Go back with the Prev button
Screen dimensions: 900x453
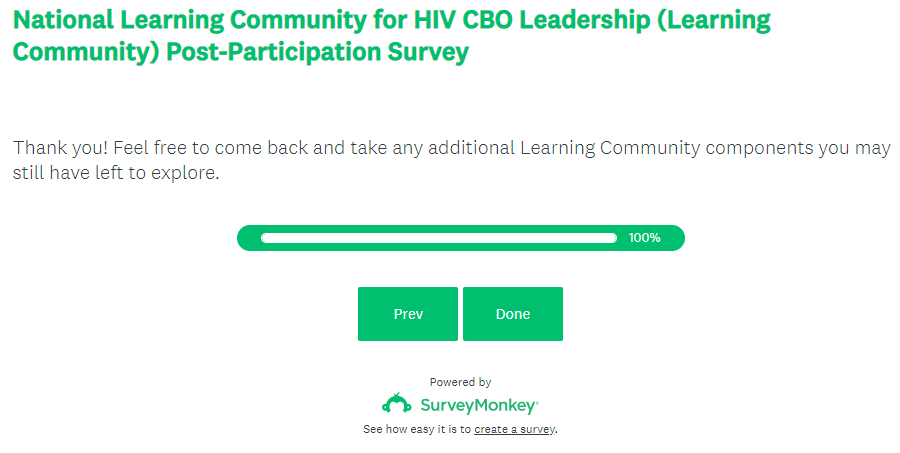point(408,314)
